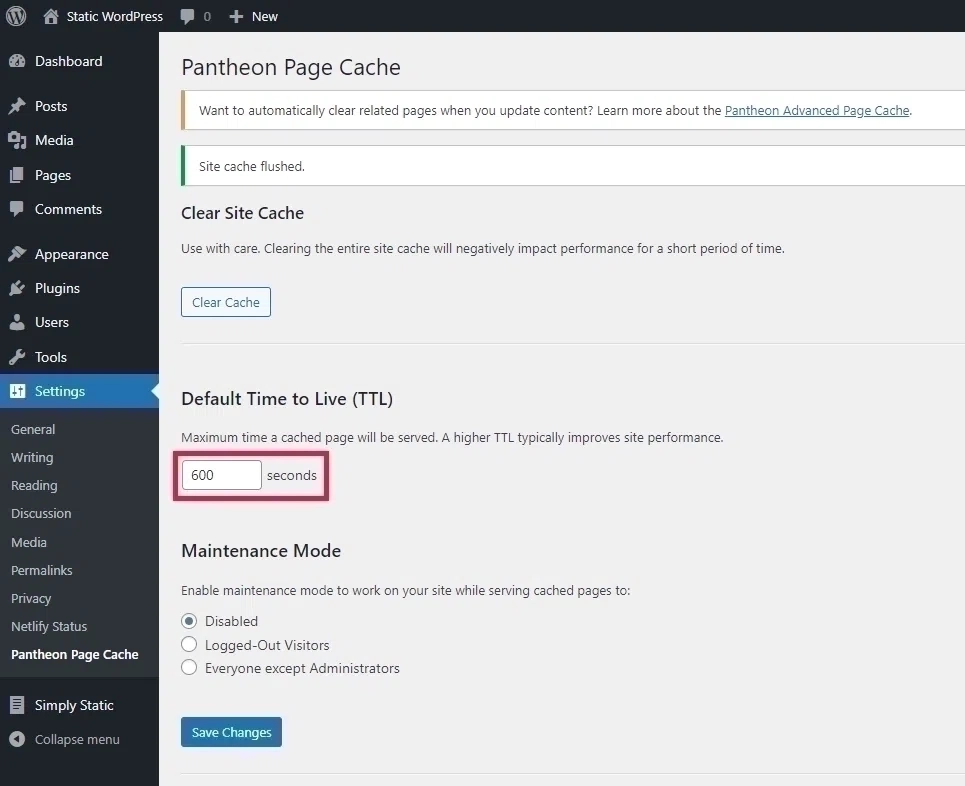Go to the Permalinks settings entry

coord(41,570)
